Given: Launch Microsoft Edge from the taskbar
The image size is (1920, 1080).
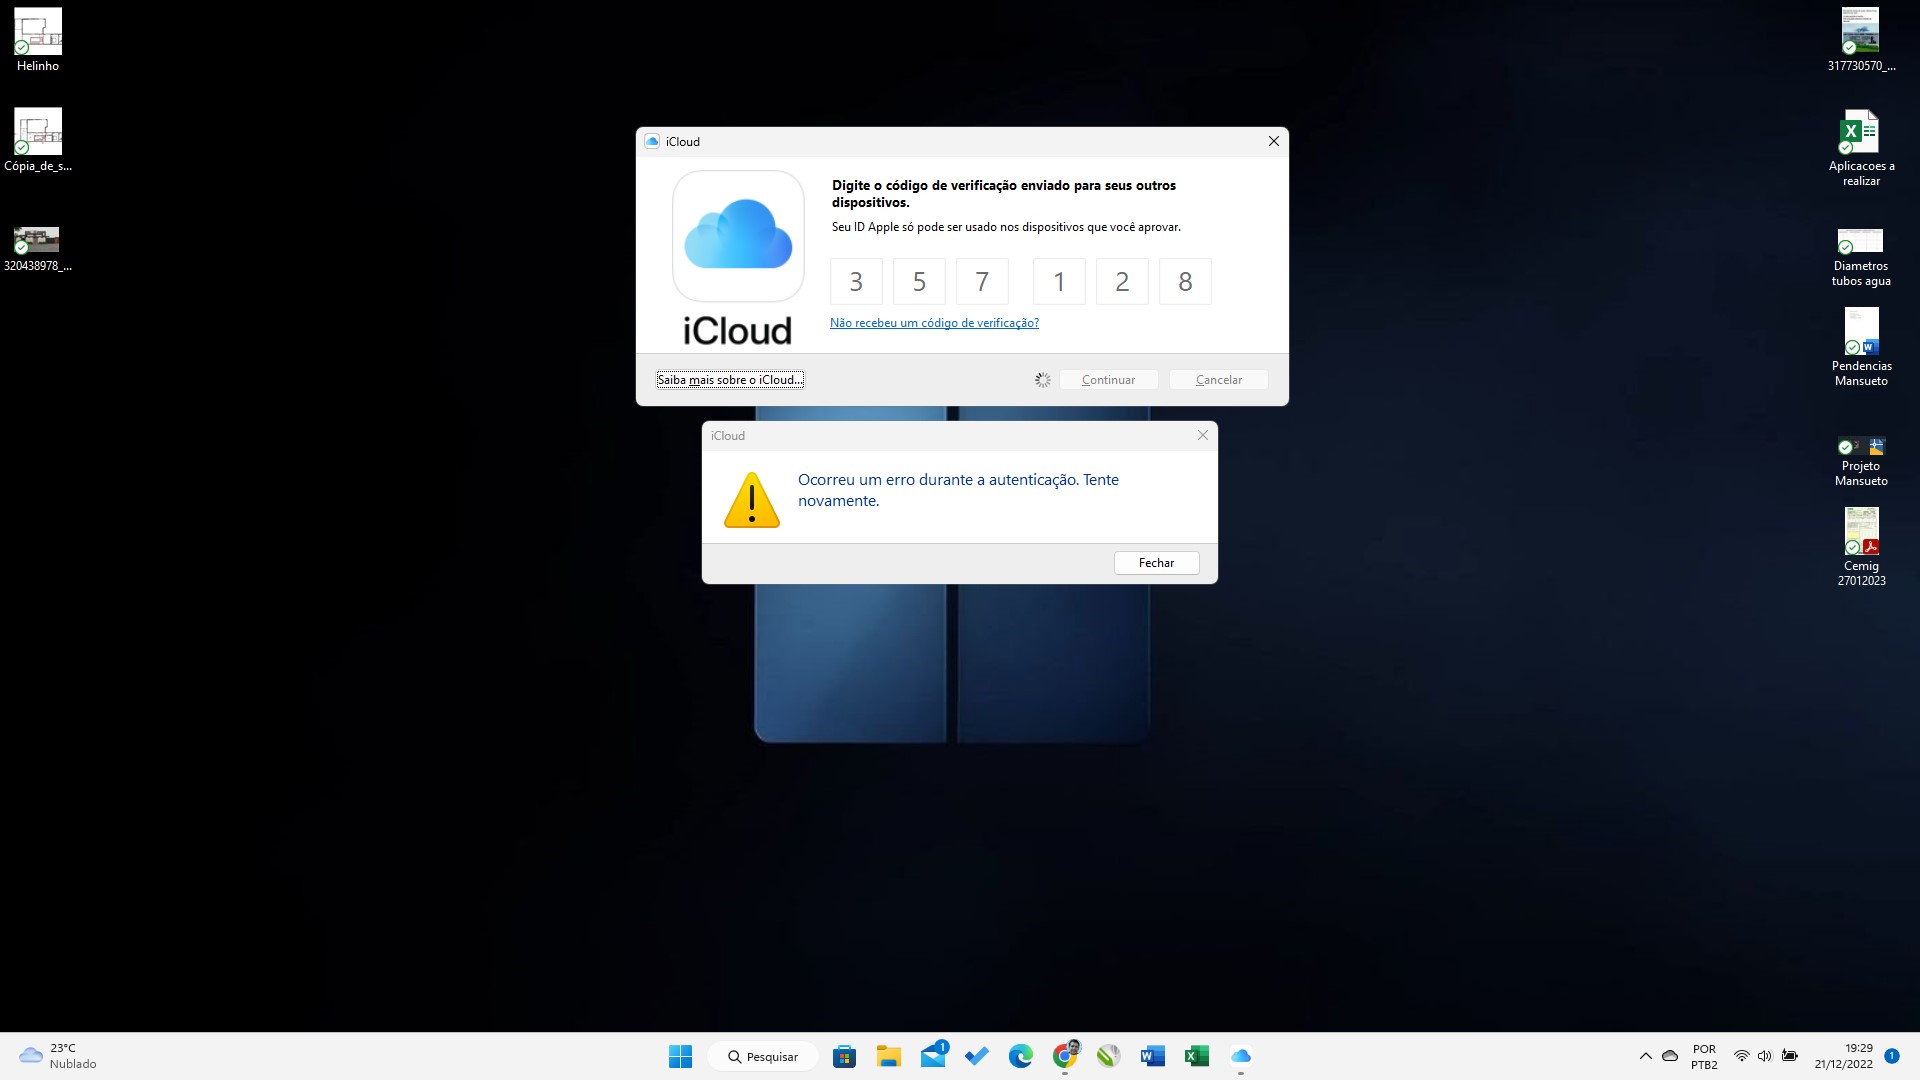Looking at the screenshot, I should [x=1020, y=1056].
